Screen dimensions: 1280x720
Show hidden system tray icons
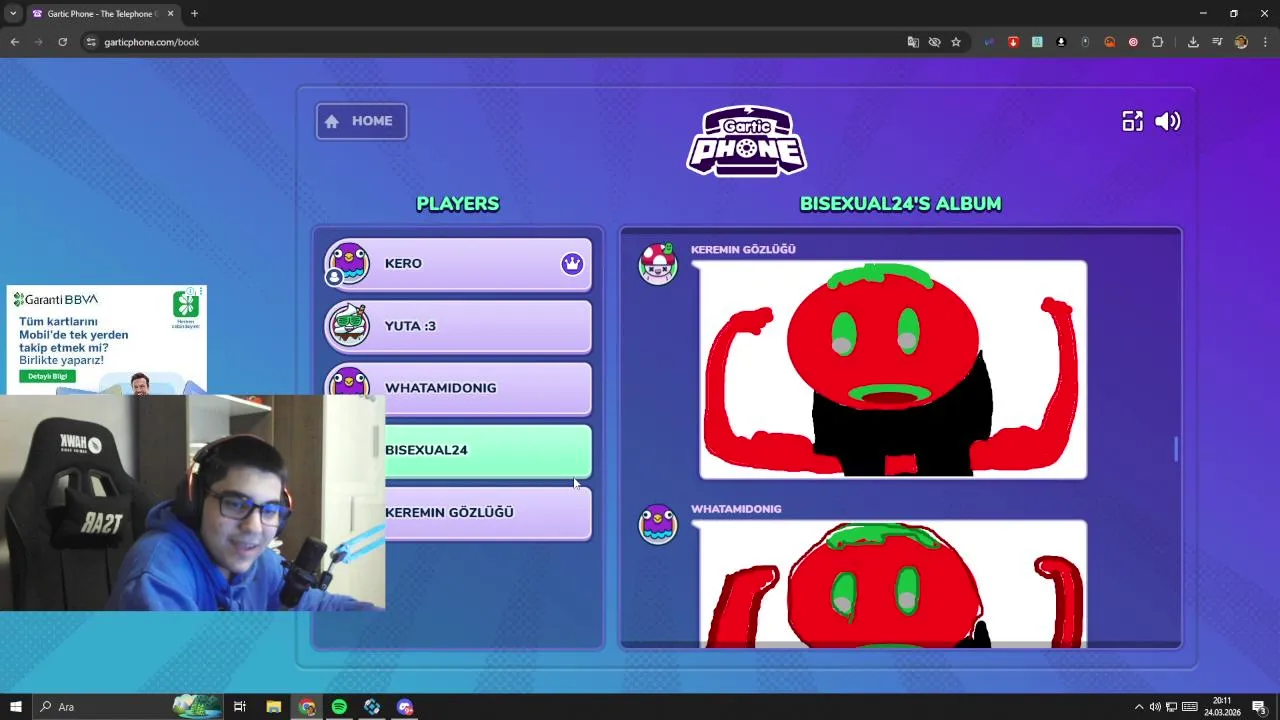[x=1139, y=707]
